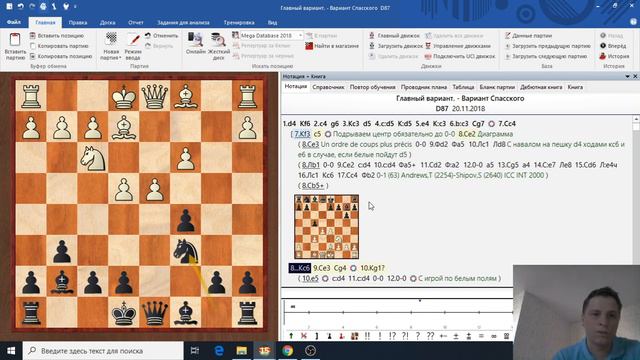The width and height of the screenshot is (640, 360).
Task: Open Управление движками
Action: (x=458, y=46)
